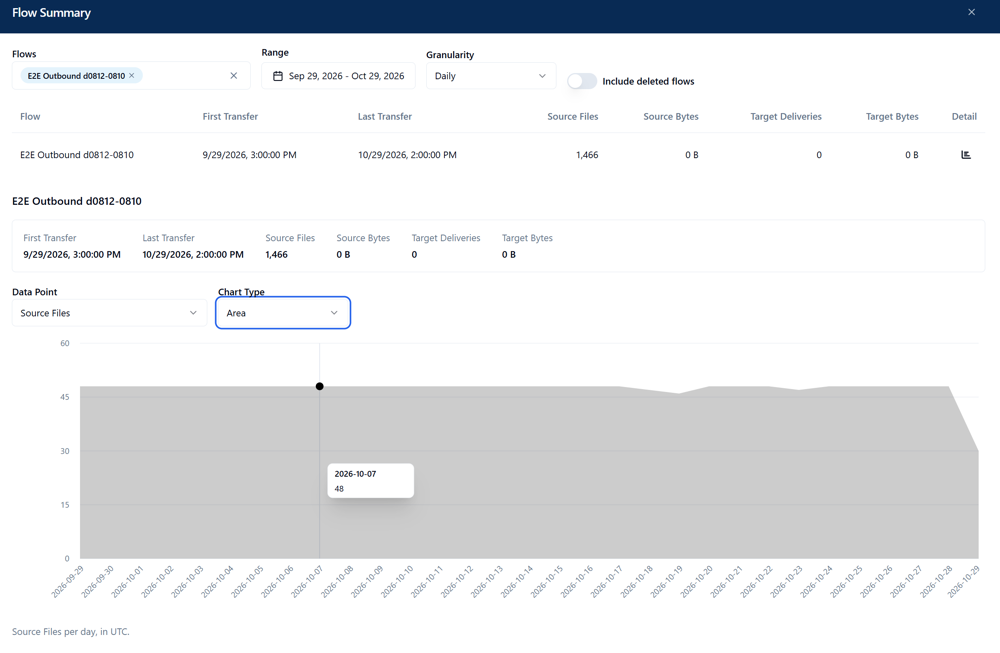Open the calendar icon in Range field
The width and height of the screenshot is (1000, 653).
click(x=278, y=76)
